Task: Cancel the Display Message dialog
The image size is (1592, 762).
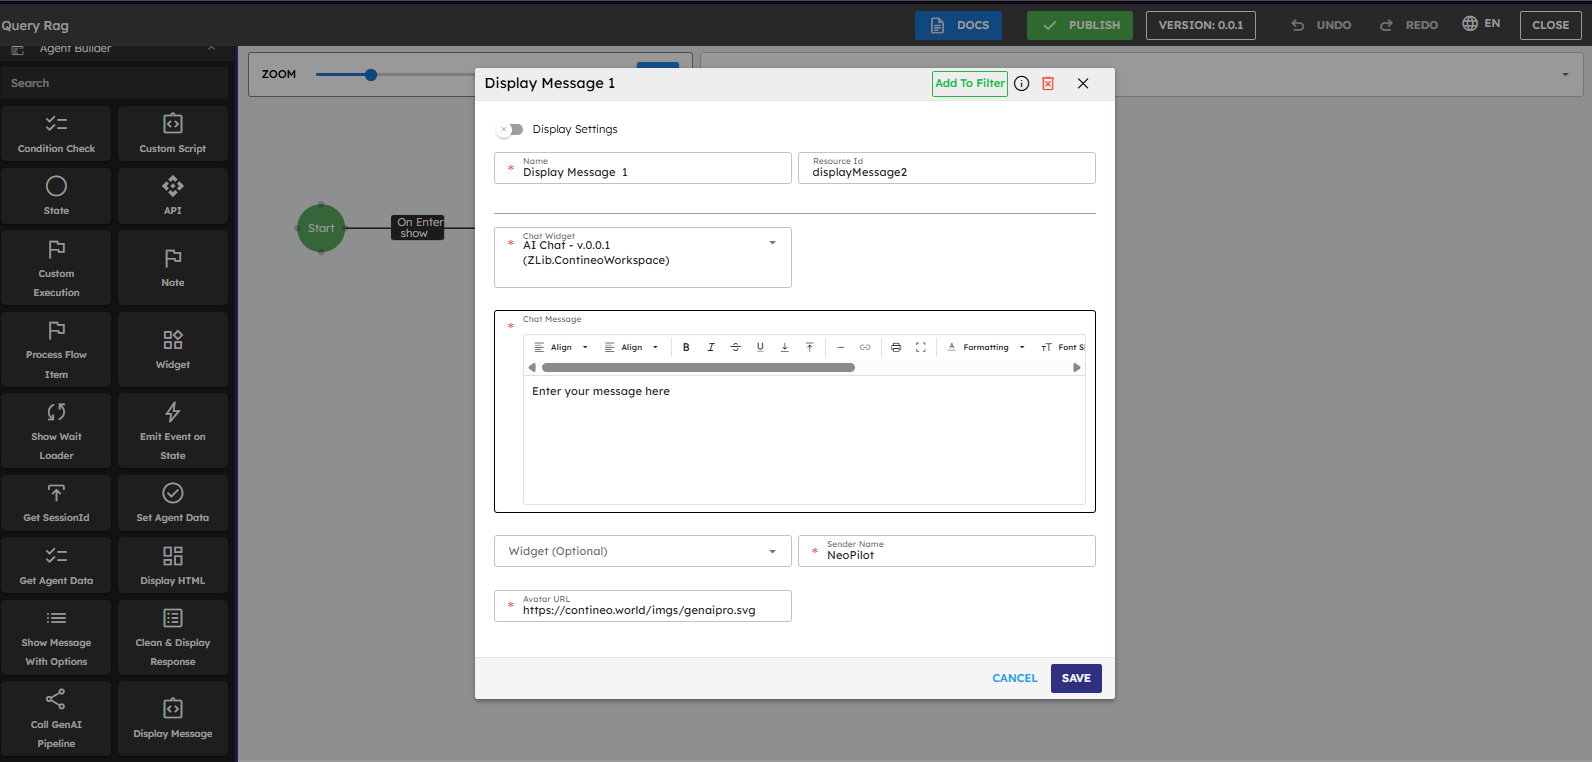Action: pyautogui.click(x=1014, y=678)
